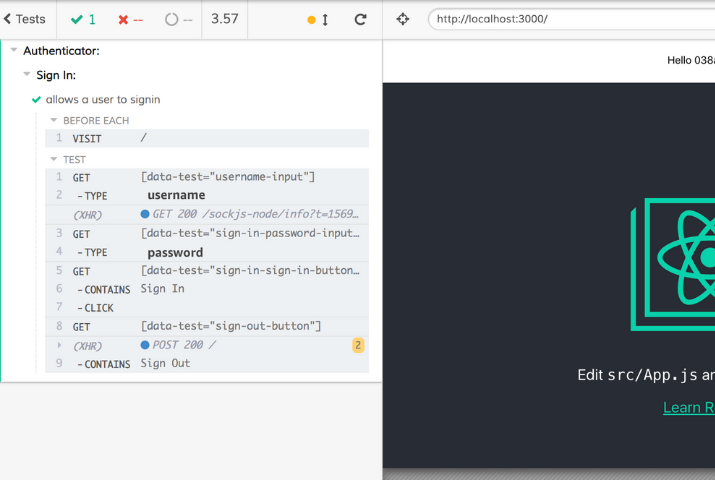
Task: Collapse the Authenticator suite
Action: (x=14, y=50)
